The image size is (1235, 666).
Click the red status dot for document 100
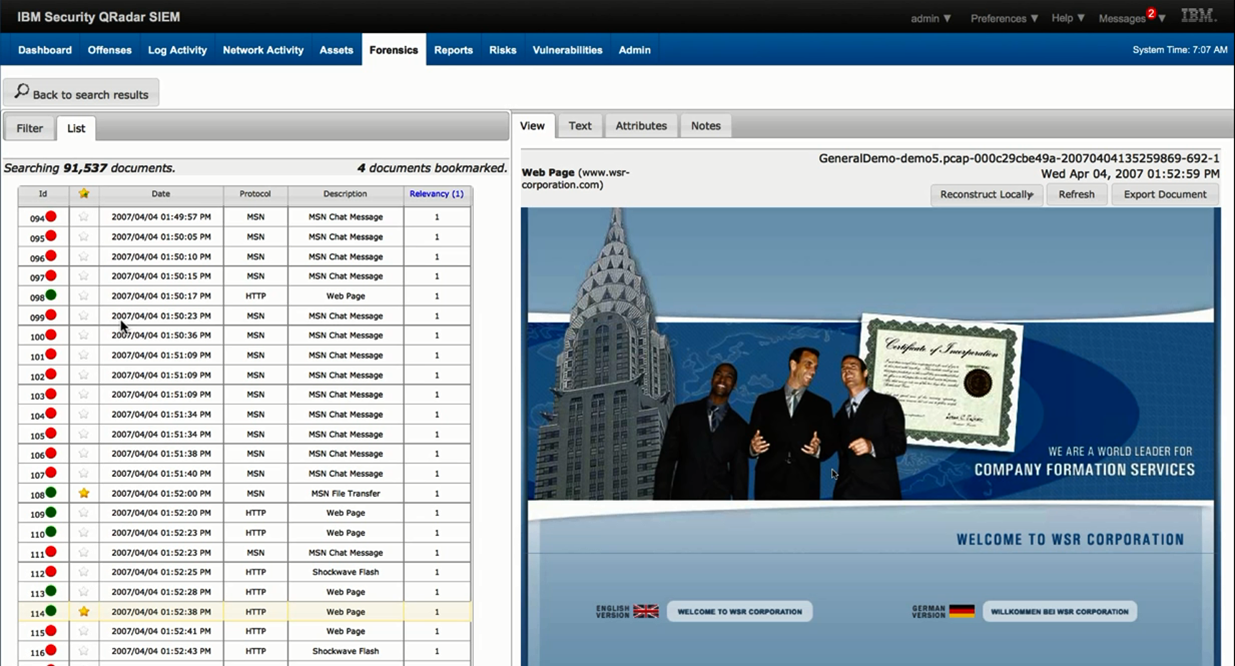click(x=51, y=335)
